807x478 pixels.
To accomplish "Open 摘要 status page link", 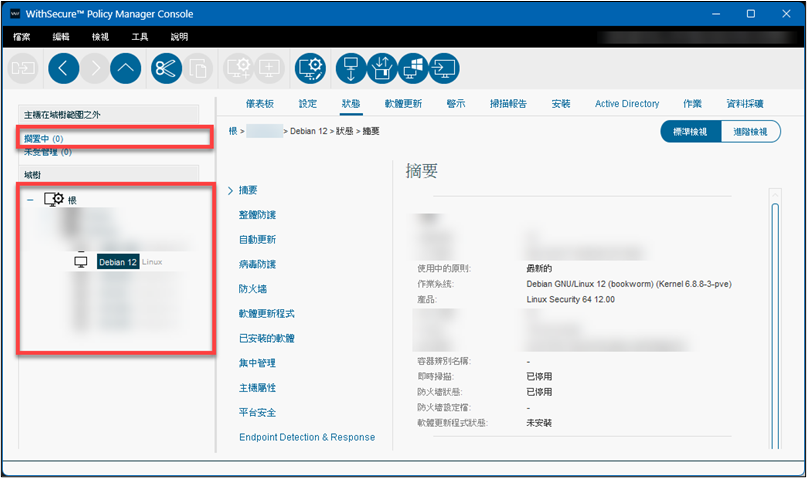I will click(x=248, y=190).
